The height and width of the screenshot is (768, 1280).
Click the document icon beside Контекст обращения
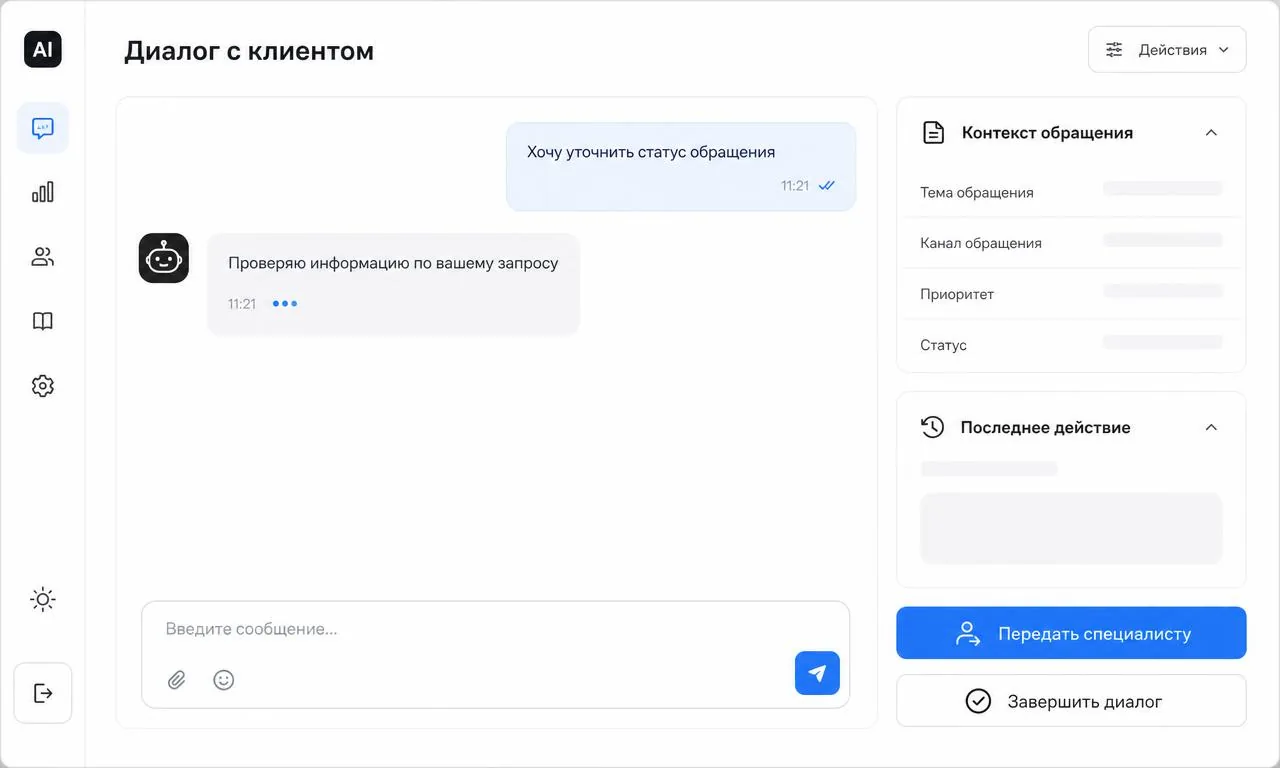click(933, 133)
